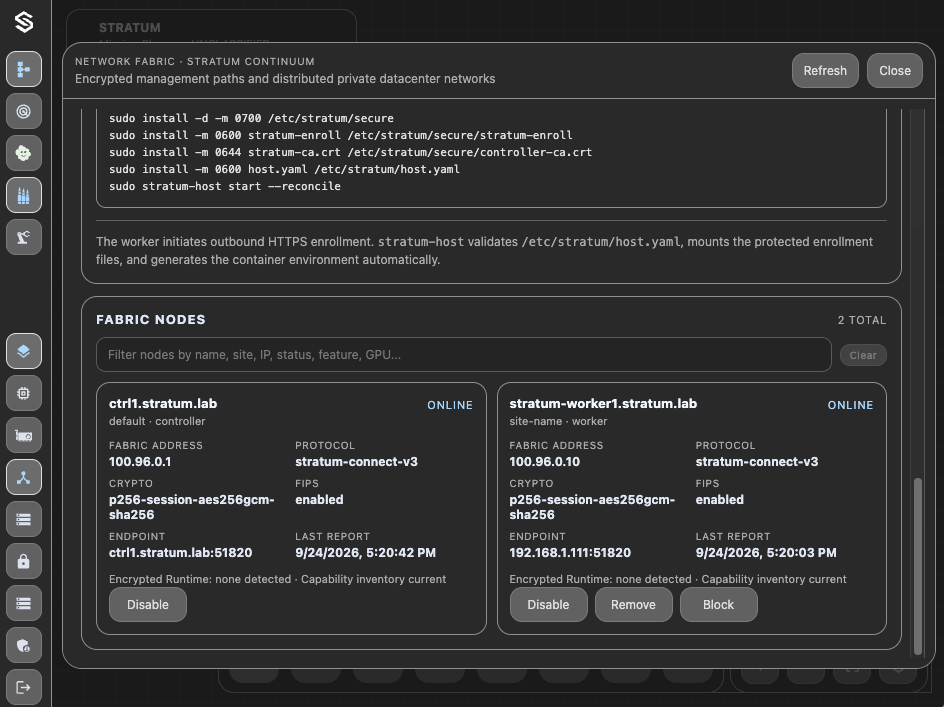Select the ctrl1.stratum.lab node title
This screenshot has width=944, height=707.
(163, 403)
